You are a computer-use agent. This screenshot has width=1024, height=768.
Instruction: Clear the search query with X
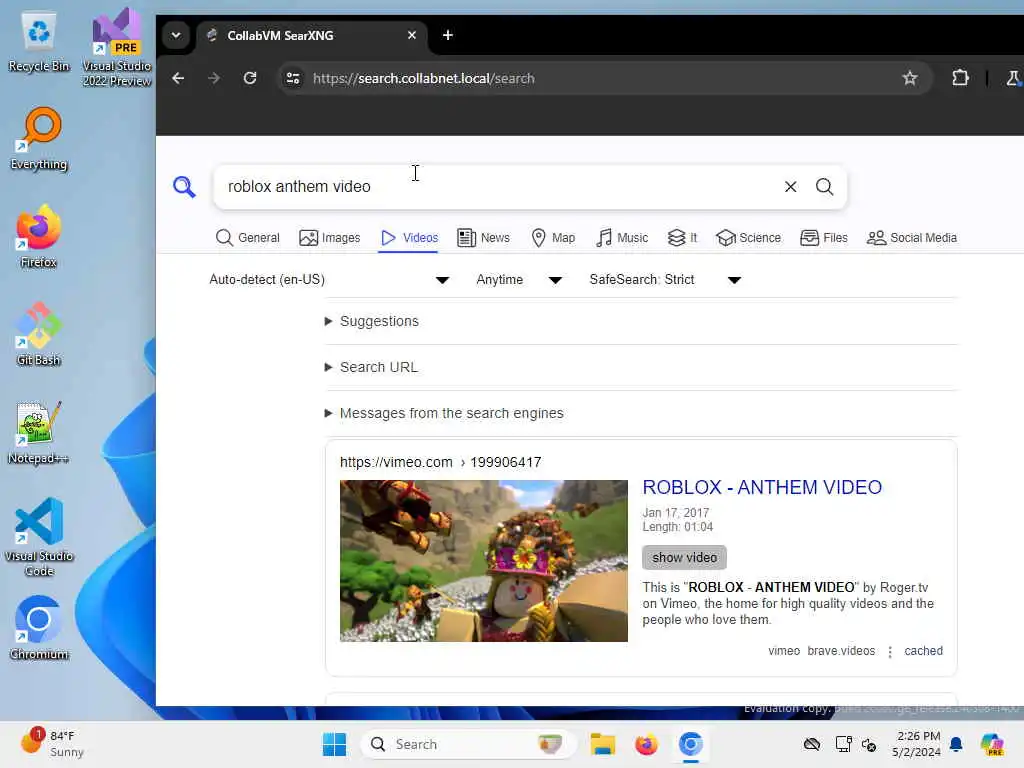point(790,187)
